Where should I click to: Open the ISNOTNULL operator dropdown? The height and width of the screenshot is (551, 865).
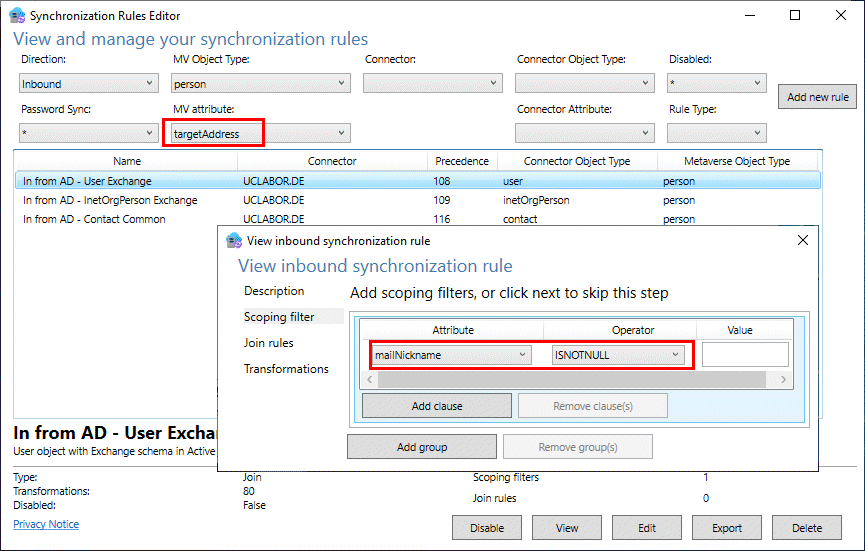click(x=618, y=355)
